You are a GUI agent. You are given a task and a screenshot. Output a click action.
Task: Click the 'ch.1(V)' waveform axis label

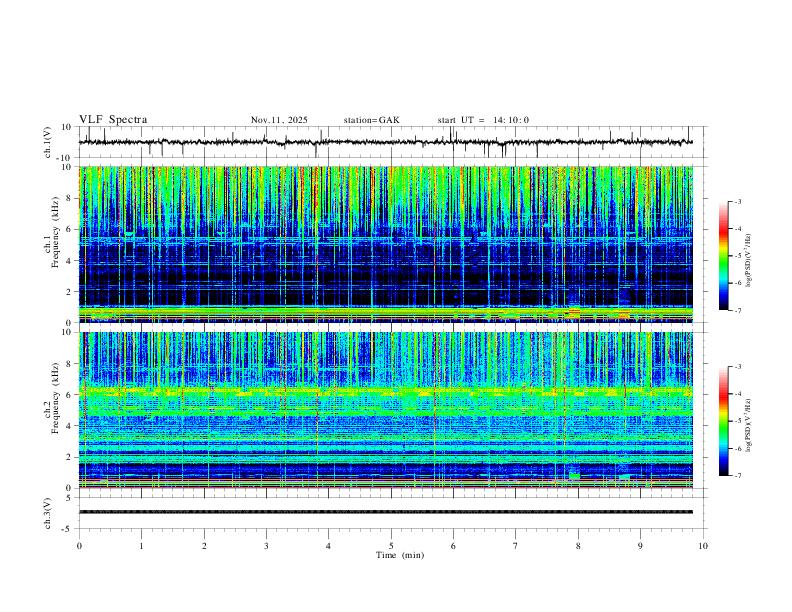click(48, 142)
